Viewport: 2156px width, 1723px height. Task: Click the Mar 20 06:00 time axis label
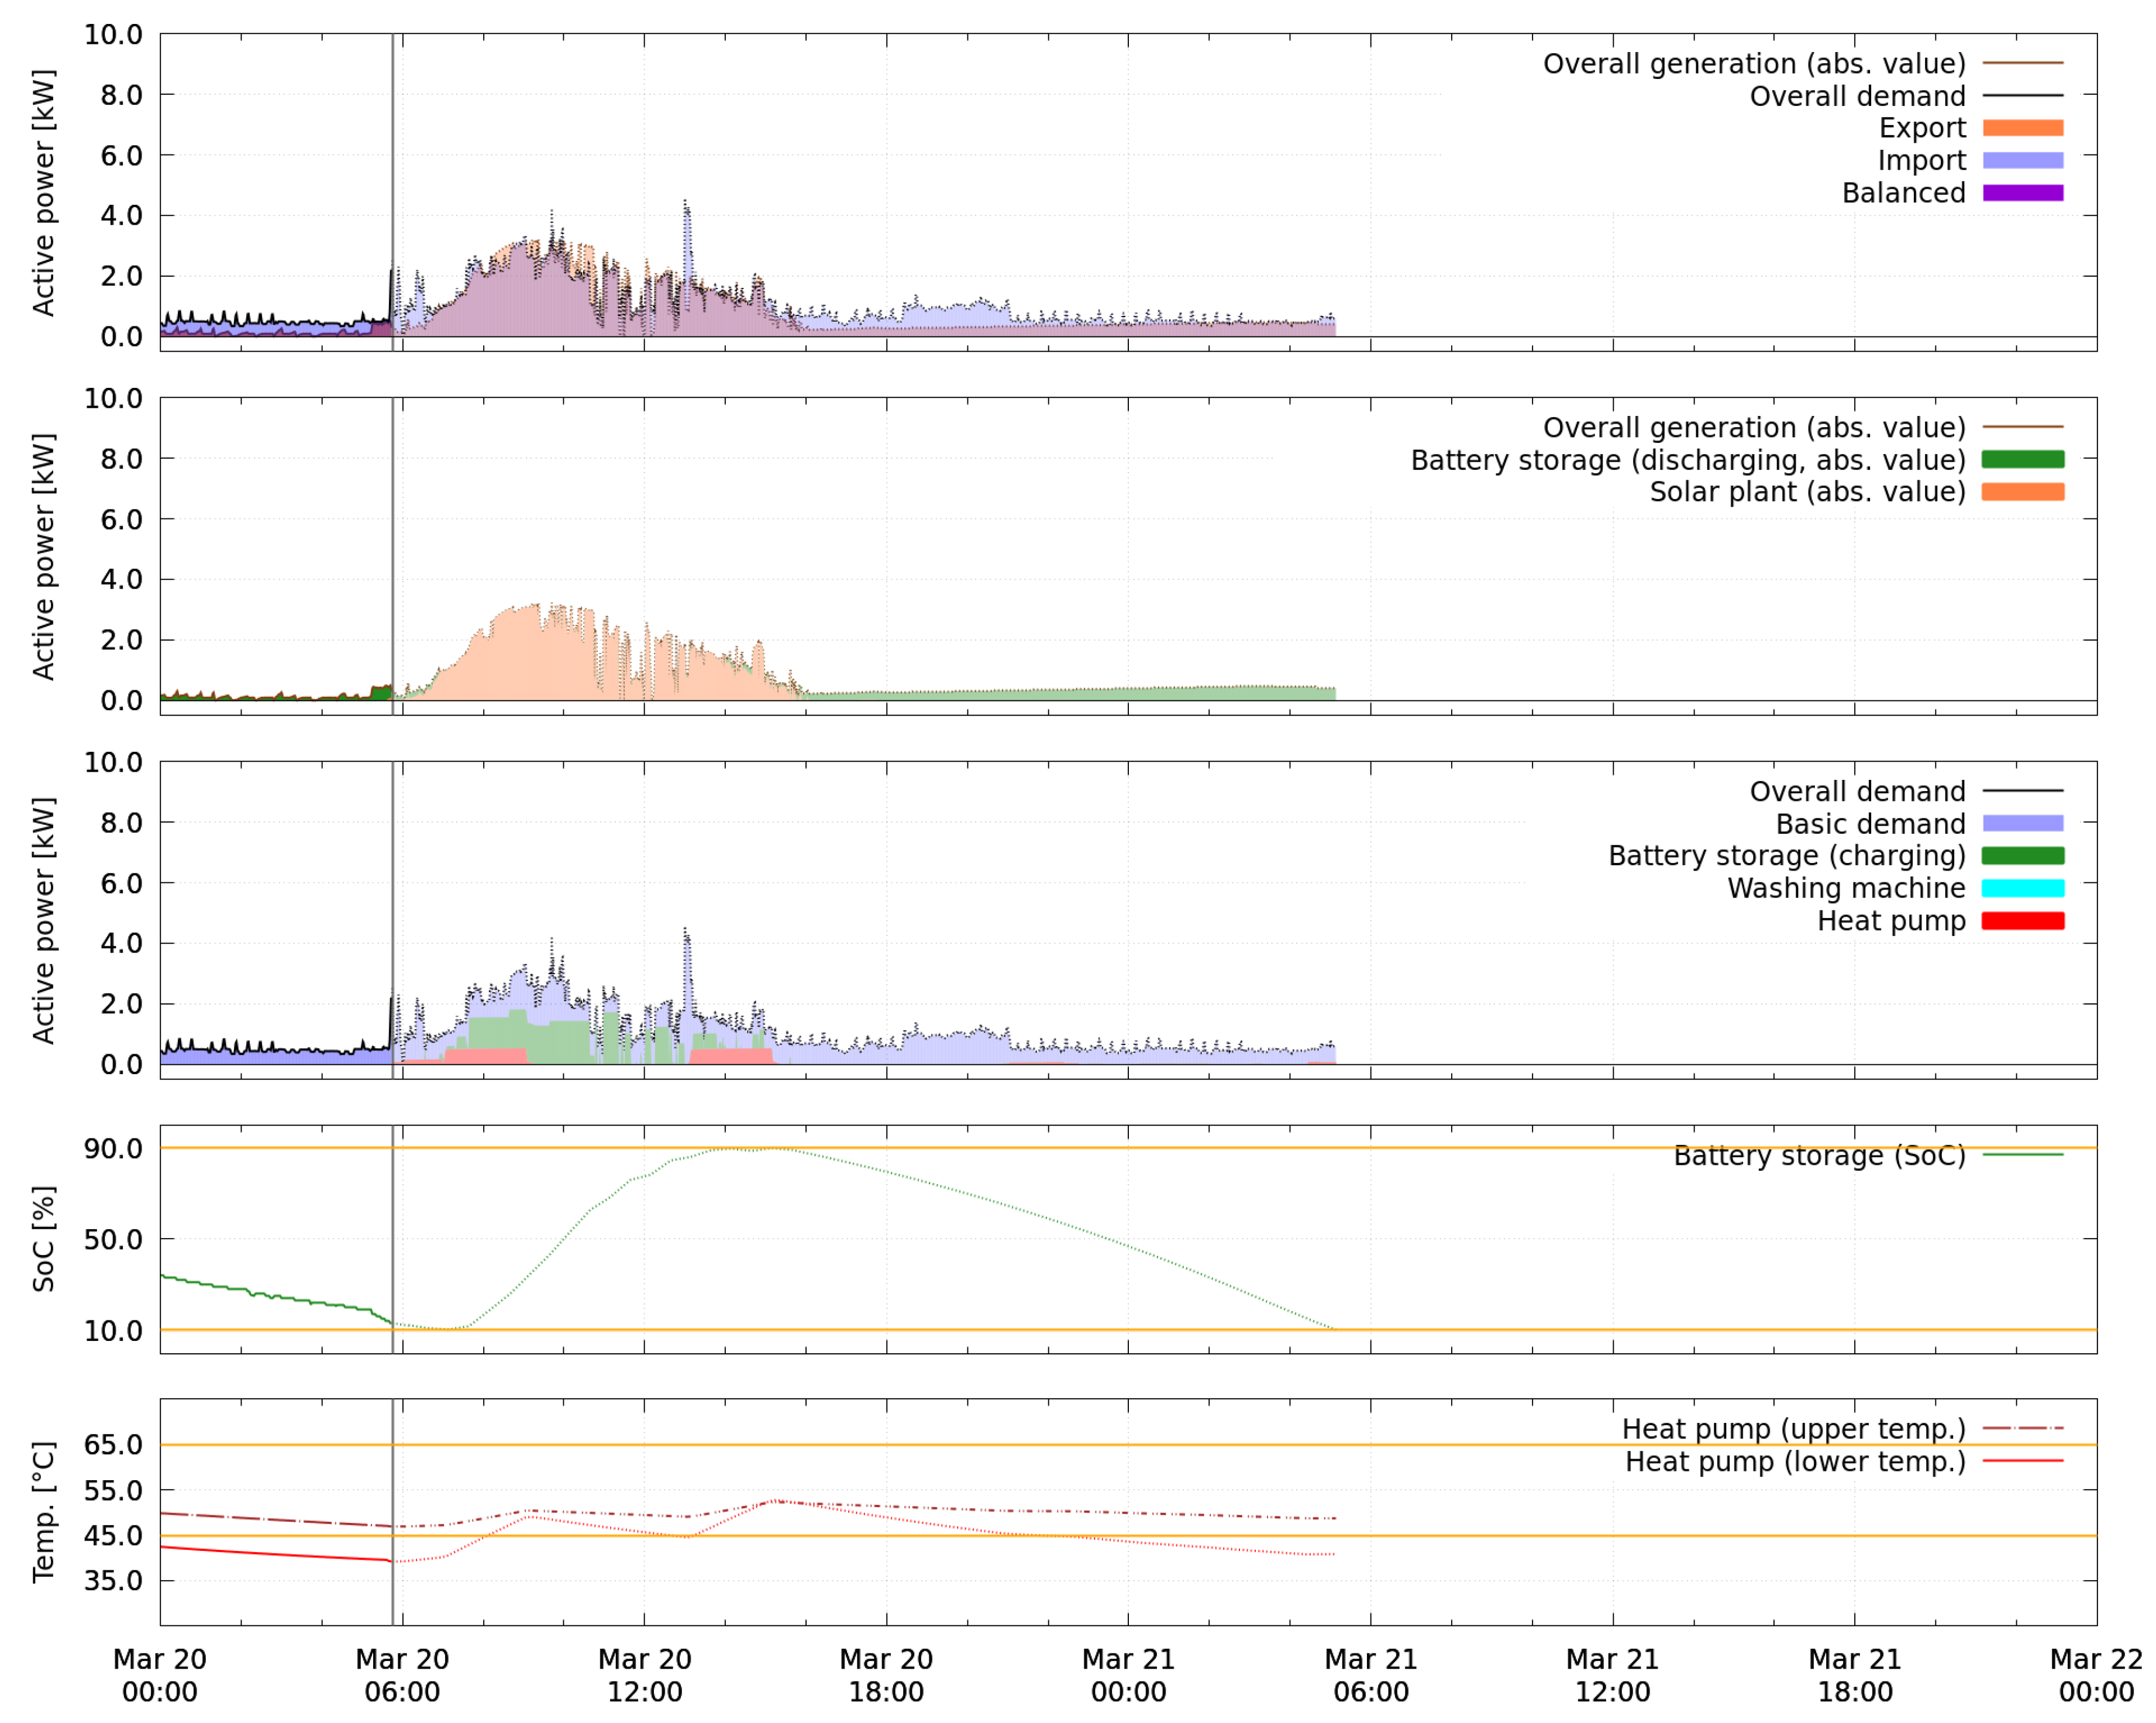(x=402, y=1675)
